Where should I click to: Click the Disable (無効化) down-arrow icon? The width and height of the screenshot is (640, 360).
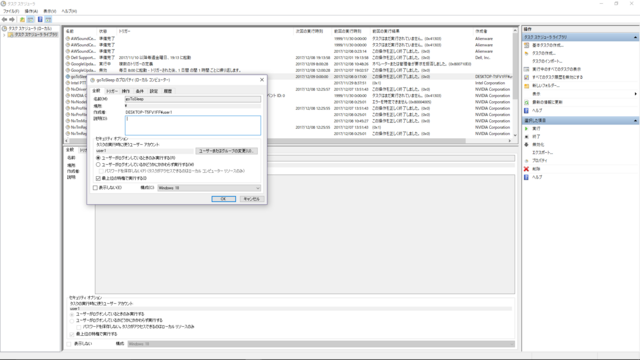point(527,144)
